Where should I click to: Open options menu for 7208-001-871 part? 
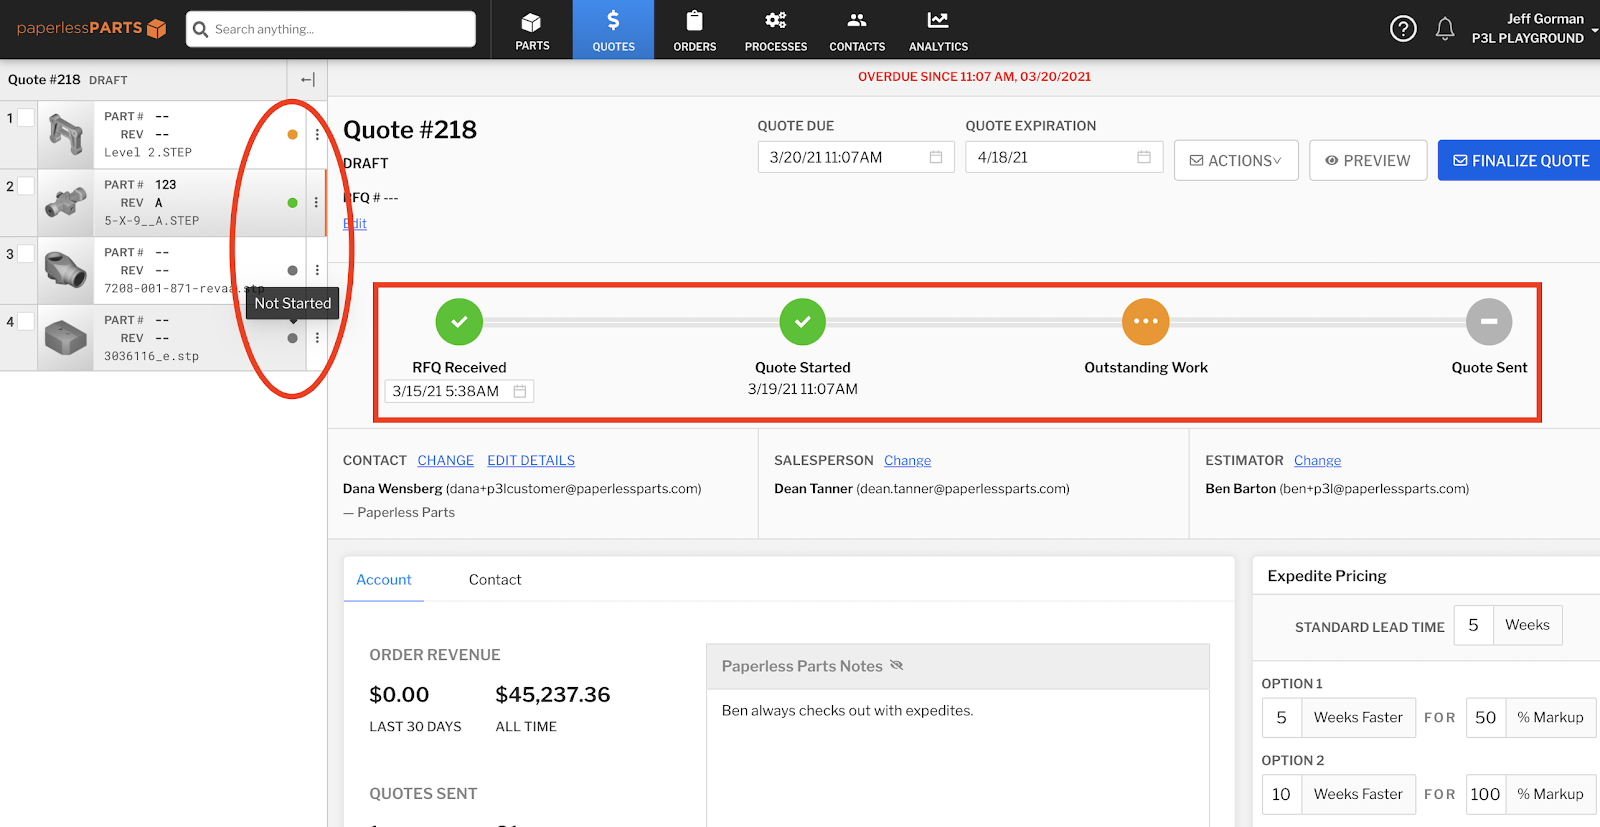click(317, 270)
